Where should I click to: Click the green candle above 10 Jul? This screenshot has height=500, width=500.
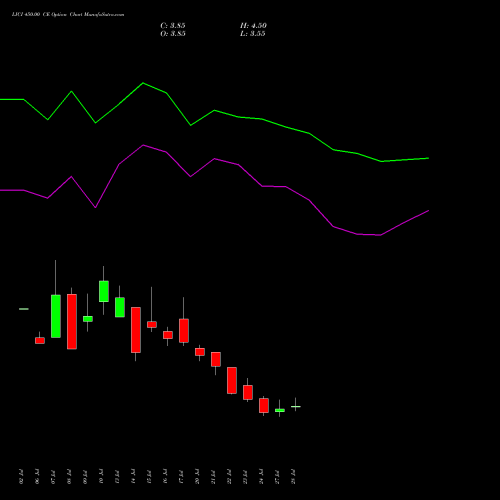pos(104,291)
